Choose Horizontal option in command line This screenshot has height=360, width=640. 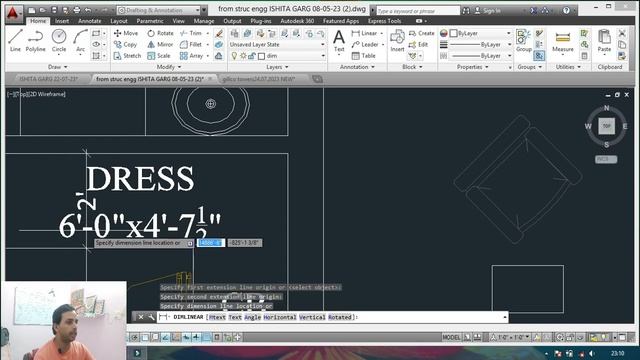pos(280,317)
